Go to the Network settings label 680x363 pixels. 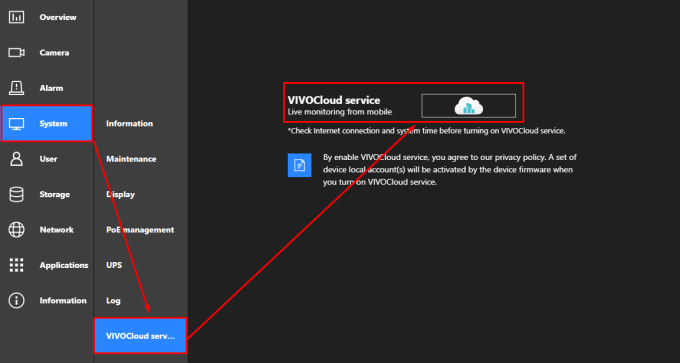click(56, 230)
